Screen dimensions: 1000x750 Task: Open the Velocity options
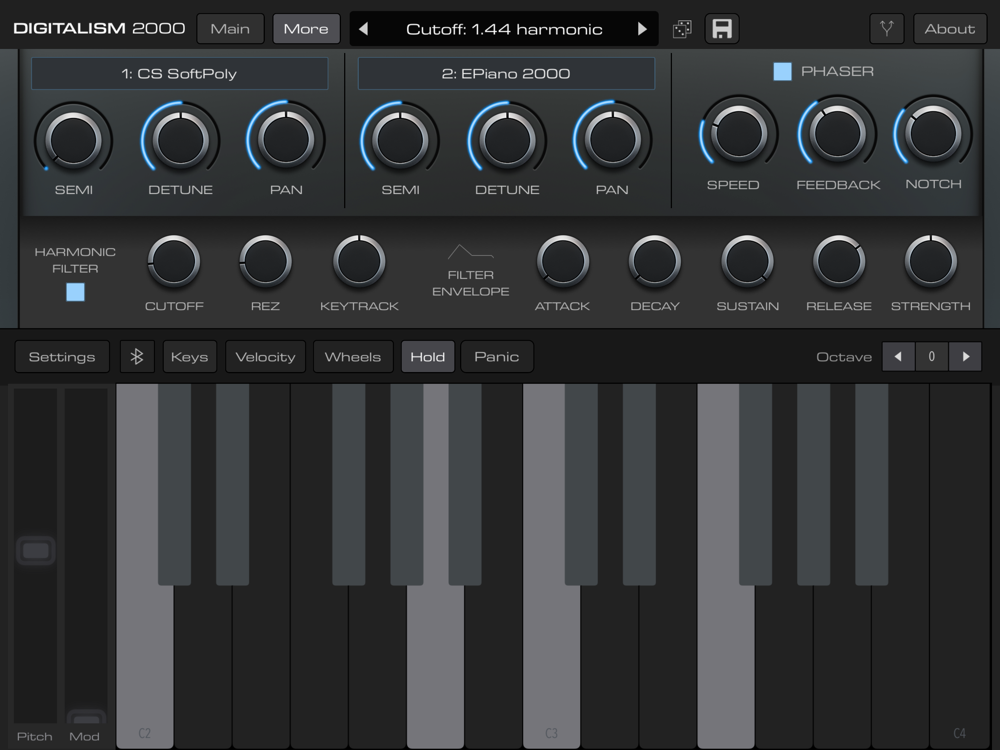pos(265,357)
